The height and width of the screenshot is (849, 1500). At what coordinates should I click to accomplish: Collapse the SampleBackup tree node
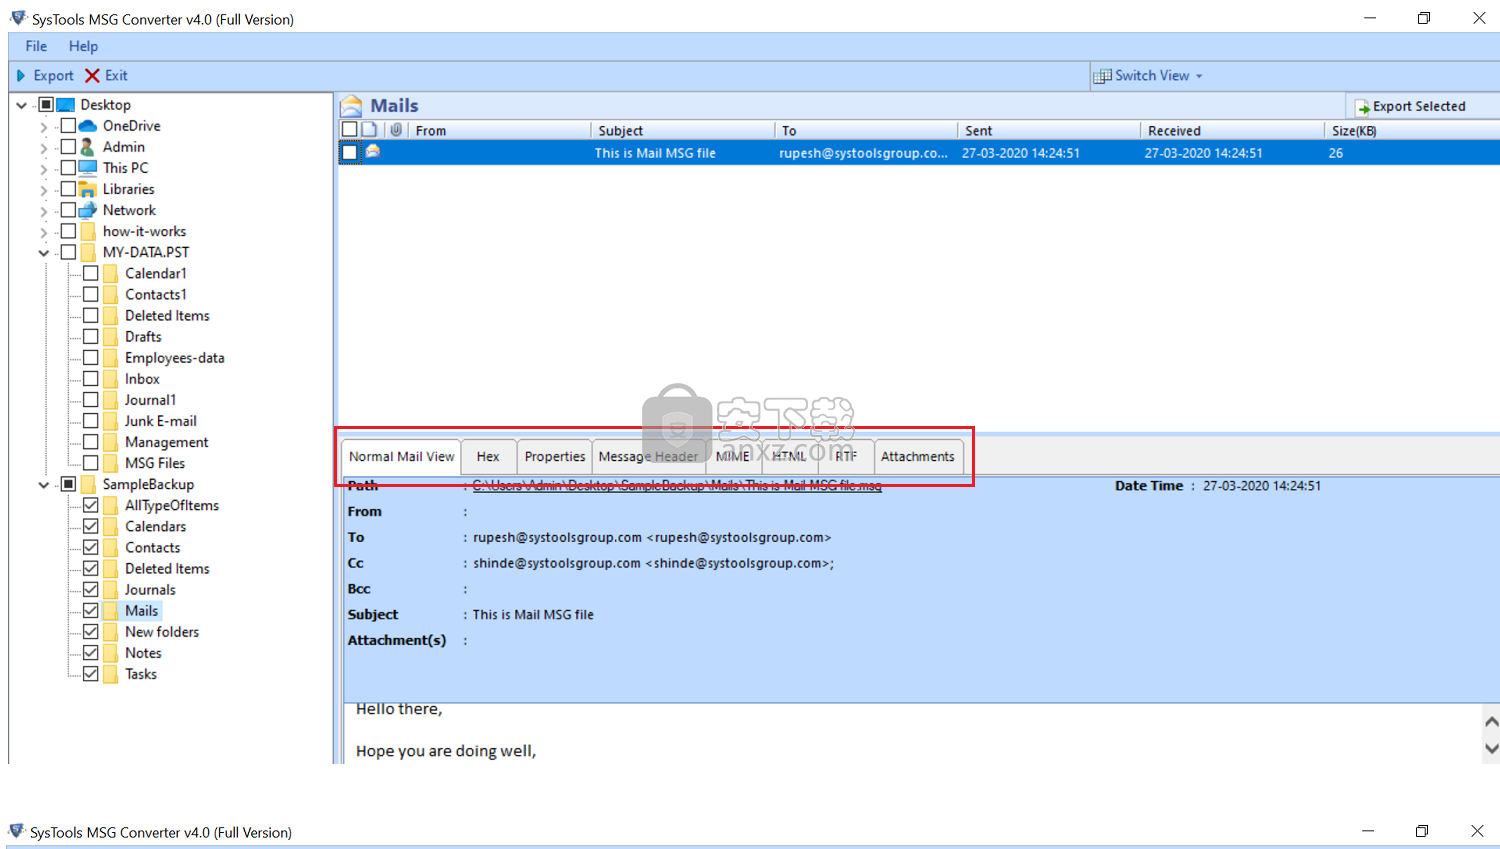click(43, 485)
